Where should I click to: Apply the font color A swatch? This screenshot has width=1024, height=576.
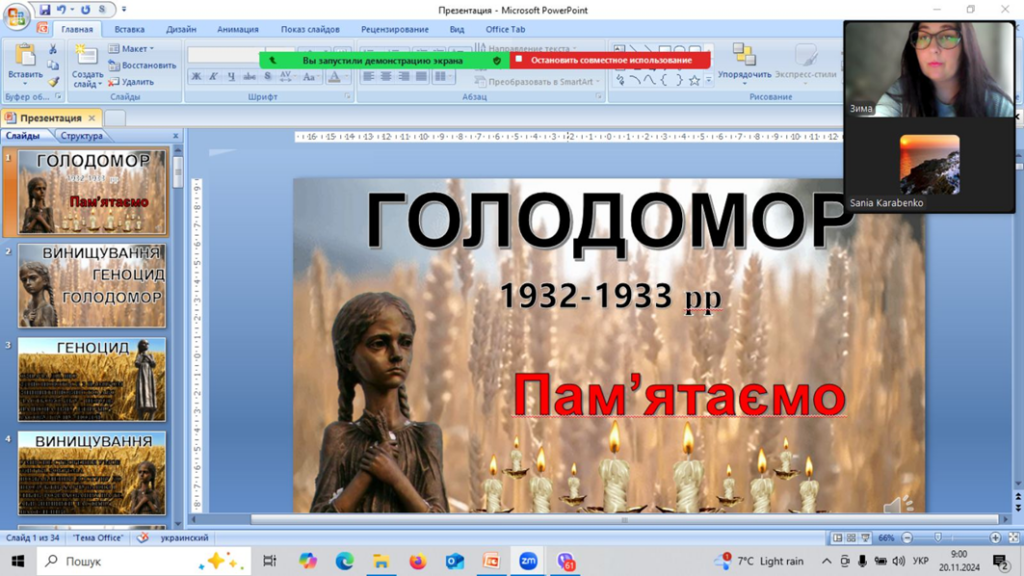click(334, 77)
